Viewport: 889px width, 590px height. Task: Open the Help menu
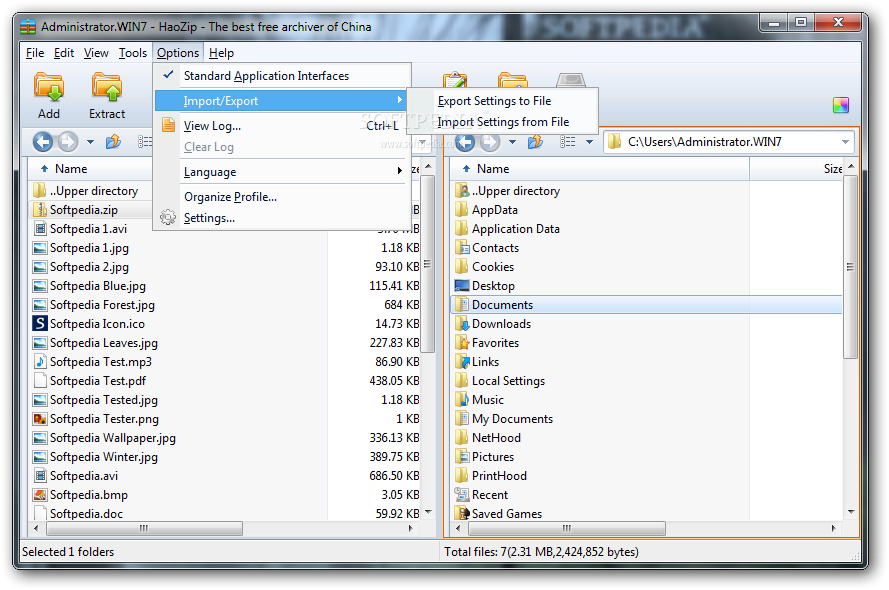click(221, 53)
